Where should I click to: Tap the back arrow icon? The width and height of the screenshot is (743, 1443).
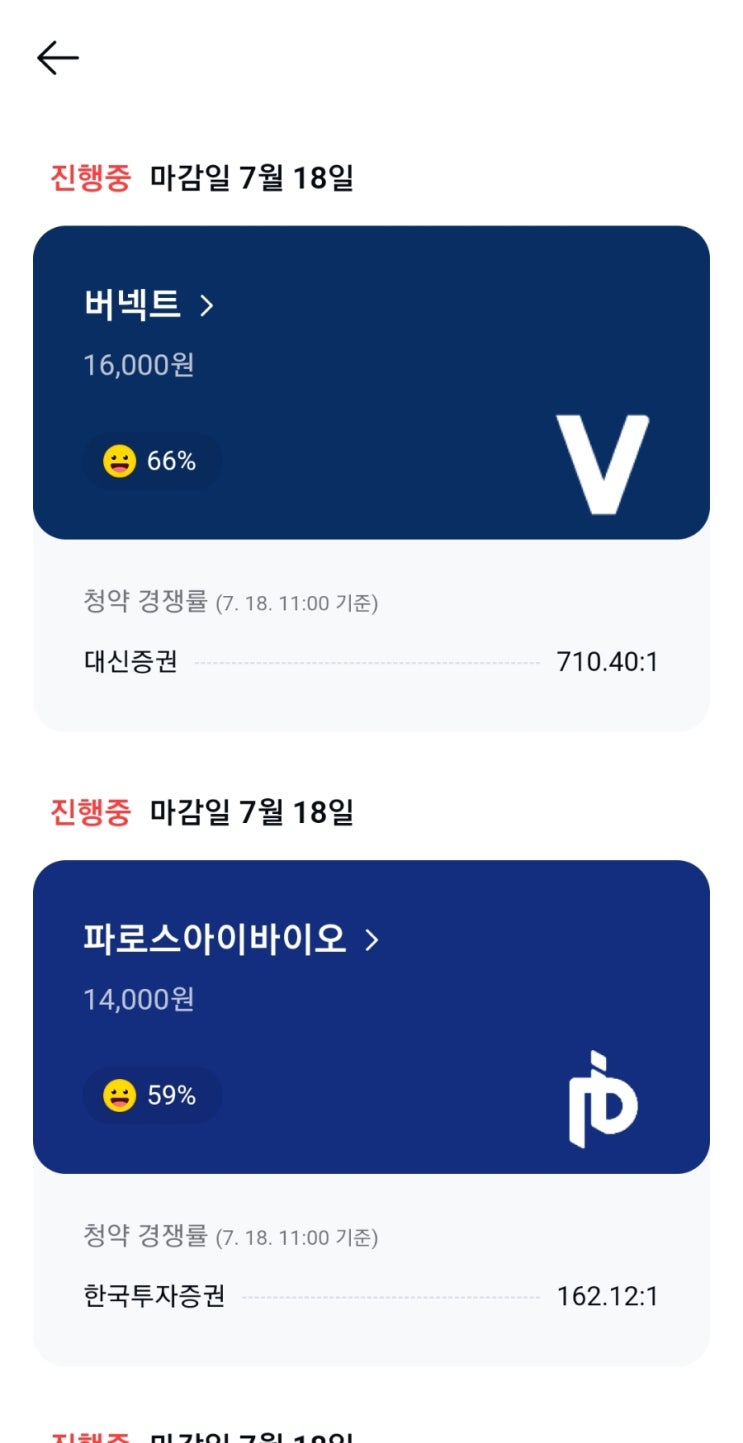click(58, 58)
